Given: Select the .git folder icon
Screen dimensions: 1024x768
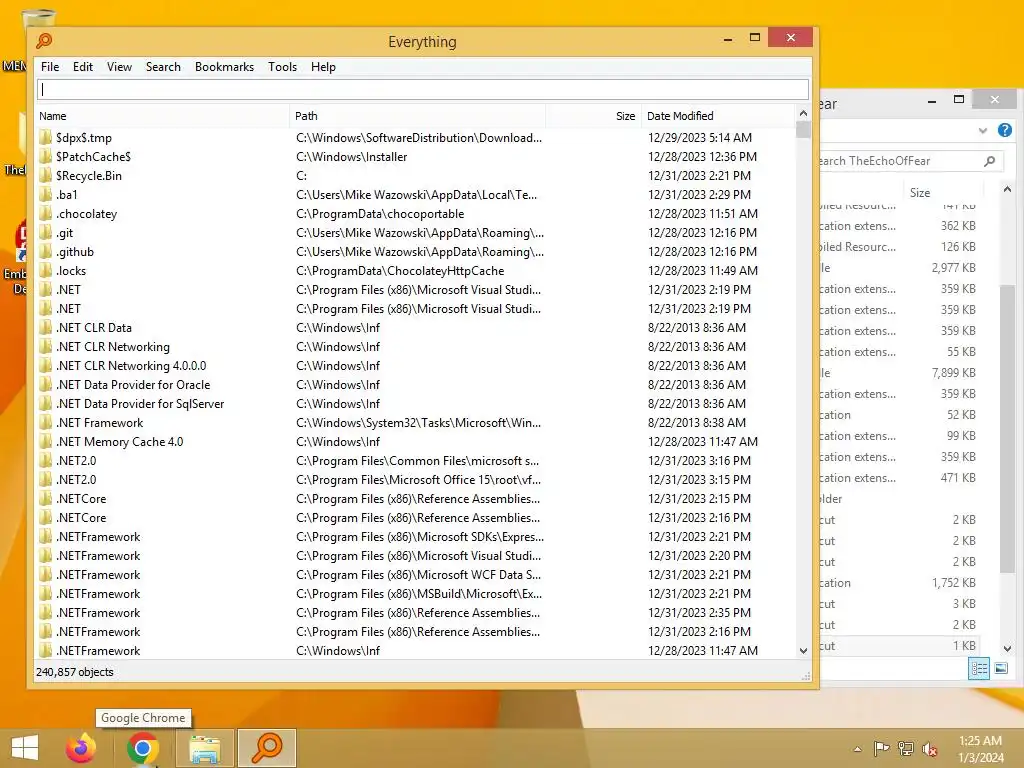Looking at the screenshot, I should tap(45, 232).
